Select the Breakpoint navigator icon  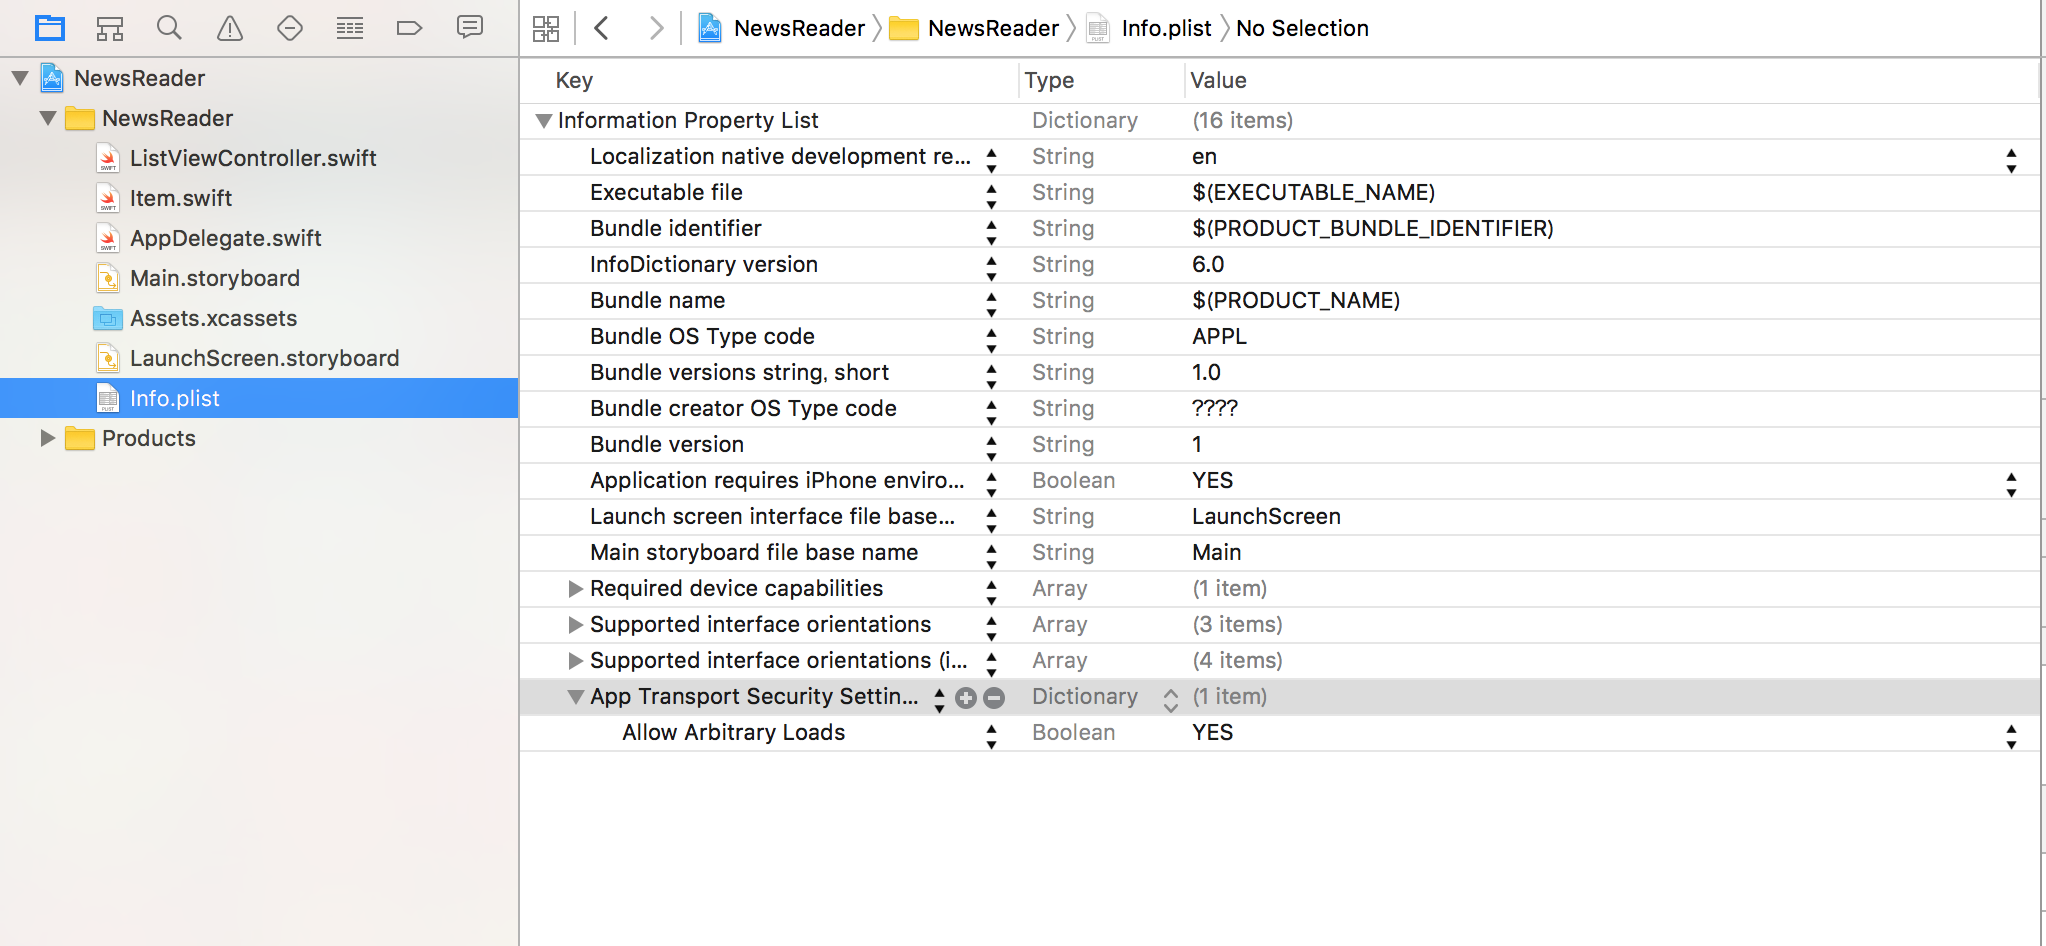(x=409, y=28)
